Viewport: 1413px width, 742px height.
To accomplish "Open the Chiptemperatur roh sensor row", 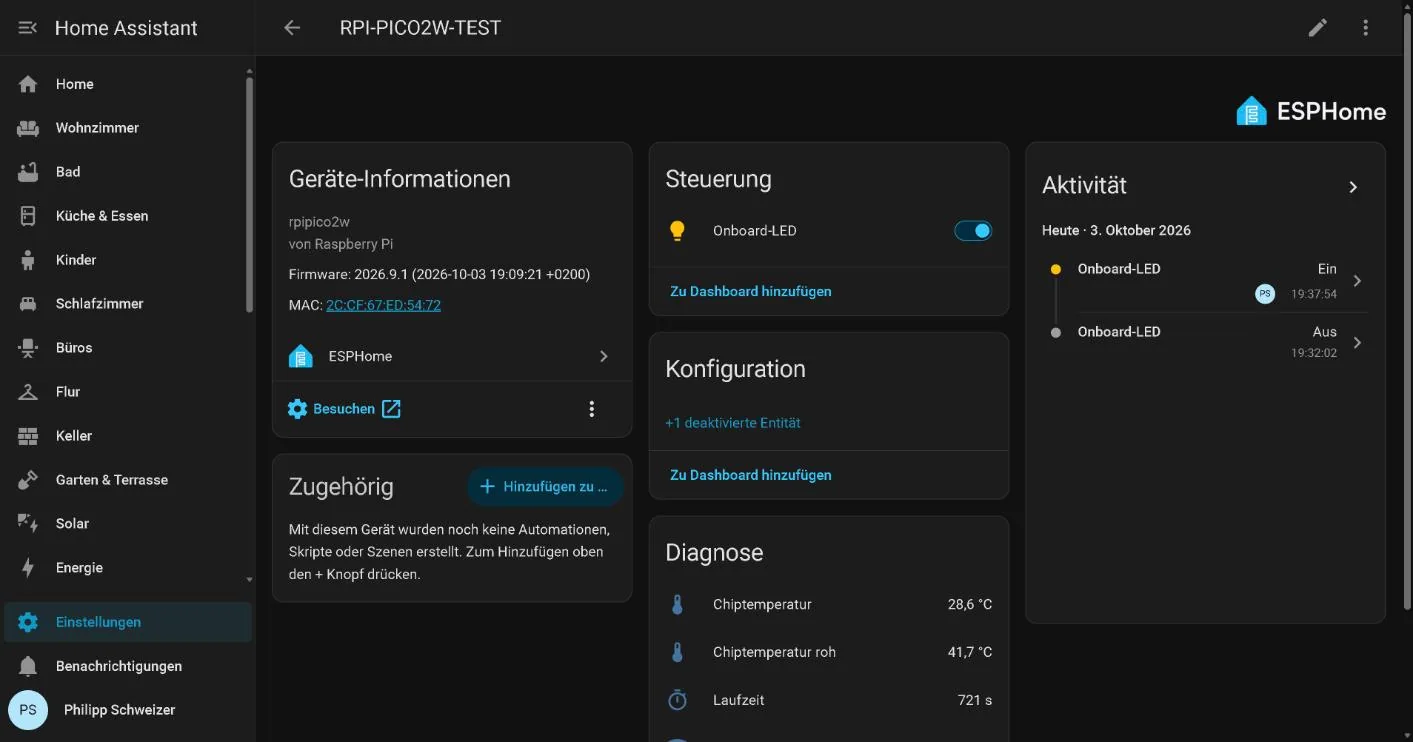I will pyautogui.click(x=829, y=652).
